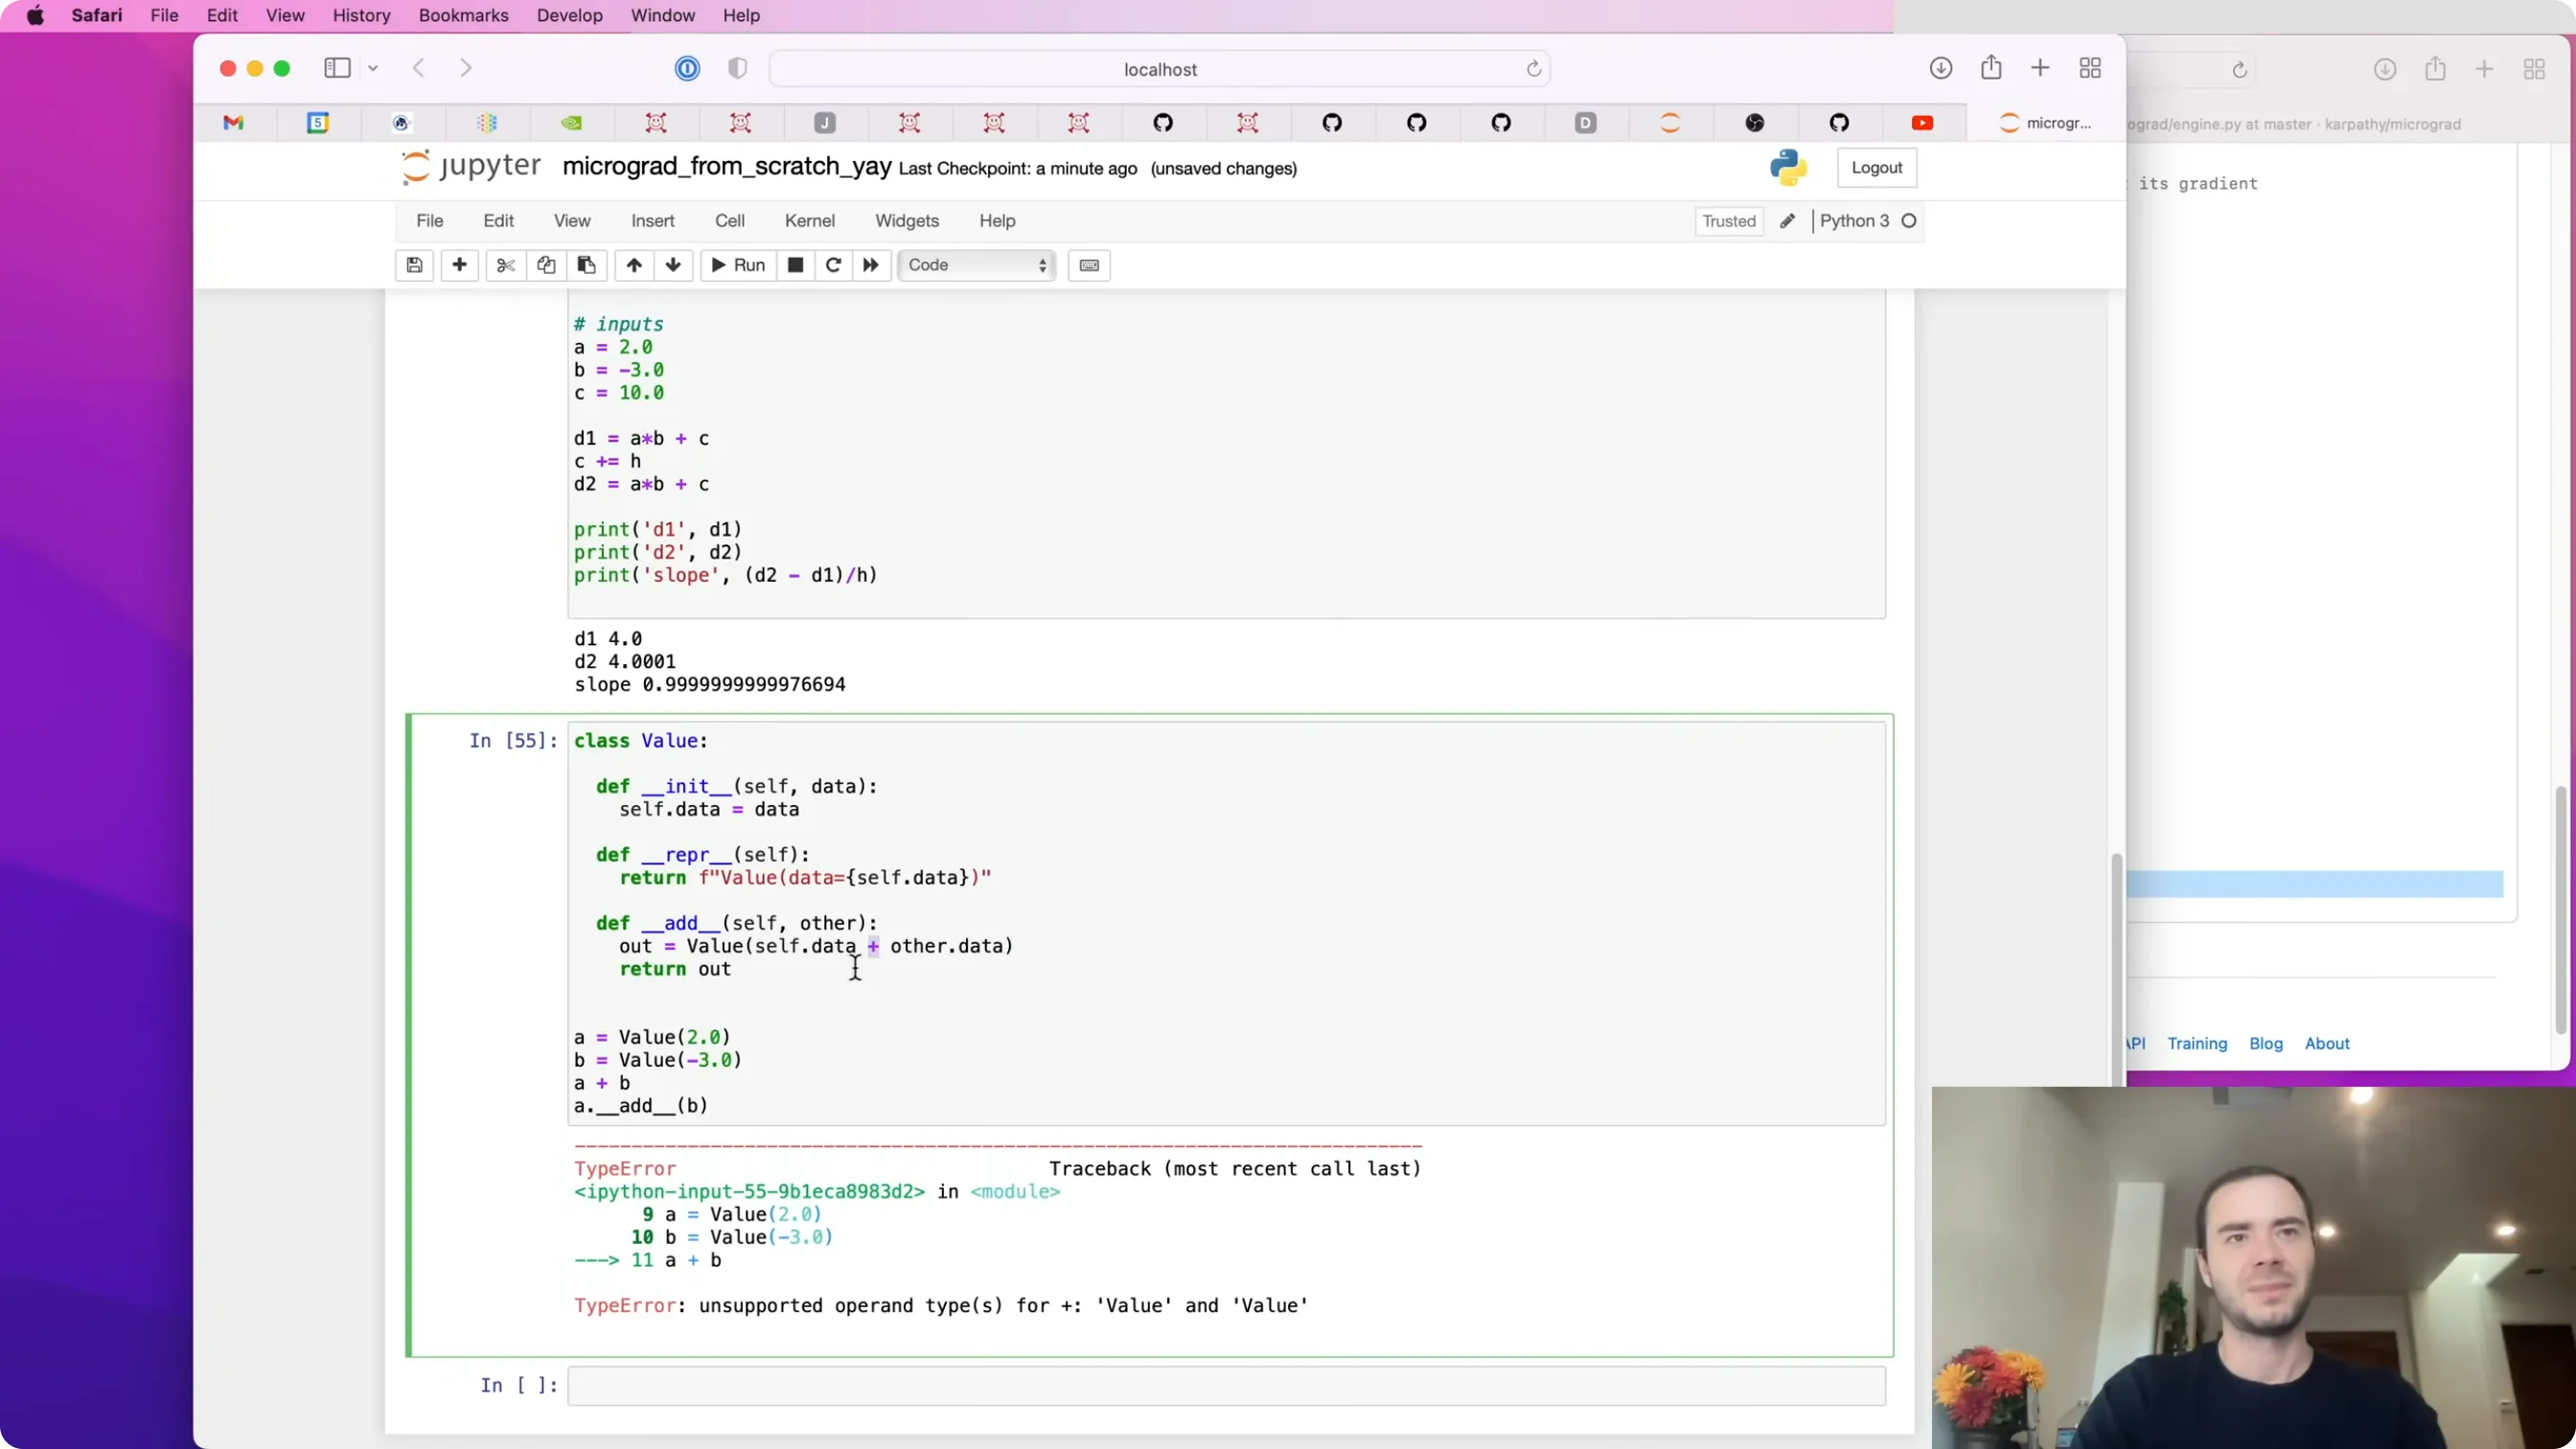The width and height of the screenshot is (2576, 1449).
Task: Insert cell below with plus icon
Action: [459, 265]
